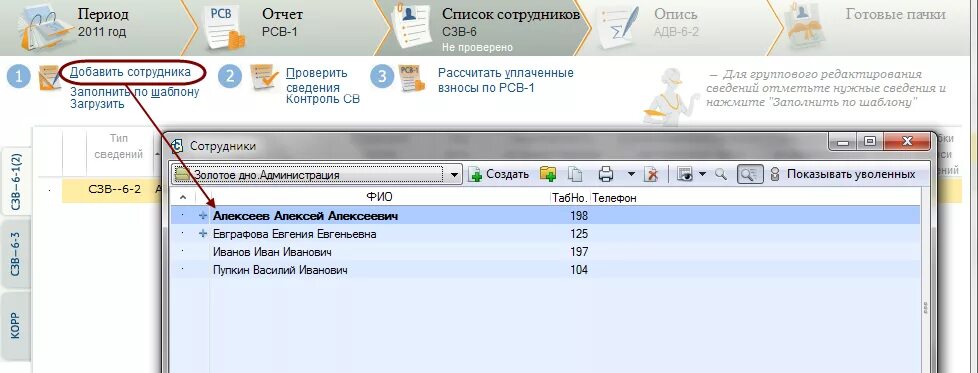Click the copy icon in the Сотрудники toolbar

(x=574, y=175)
